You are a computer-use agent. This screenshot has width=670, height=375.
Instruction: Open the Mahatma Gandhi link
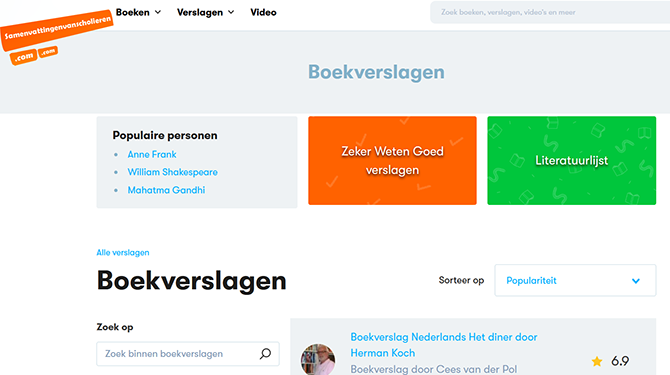[166, 190]
